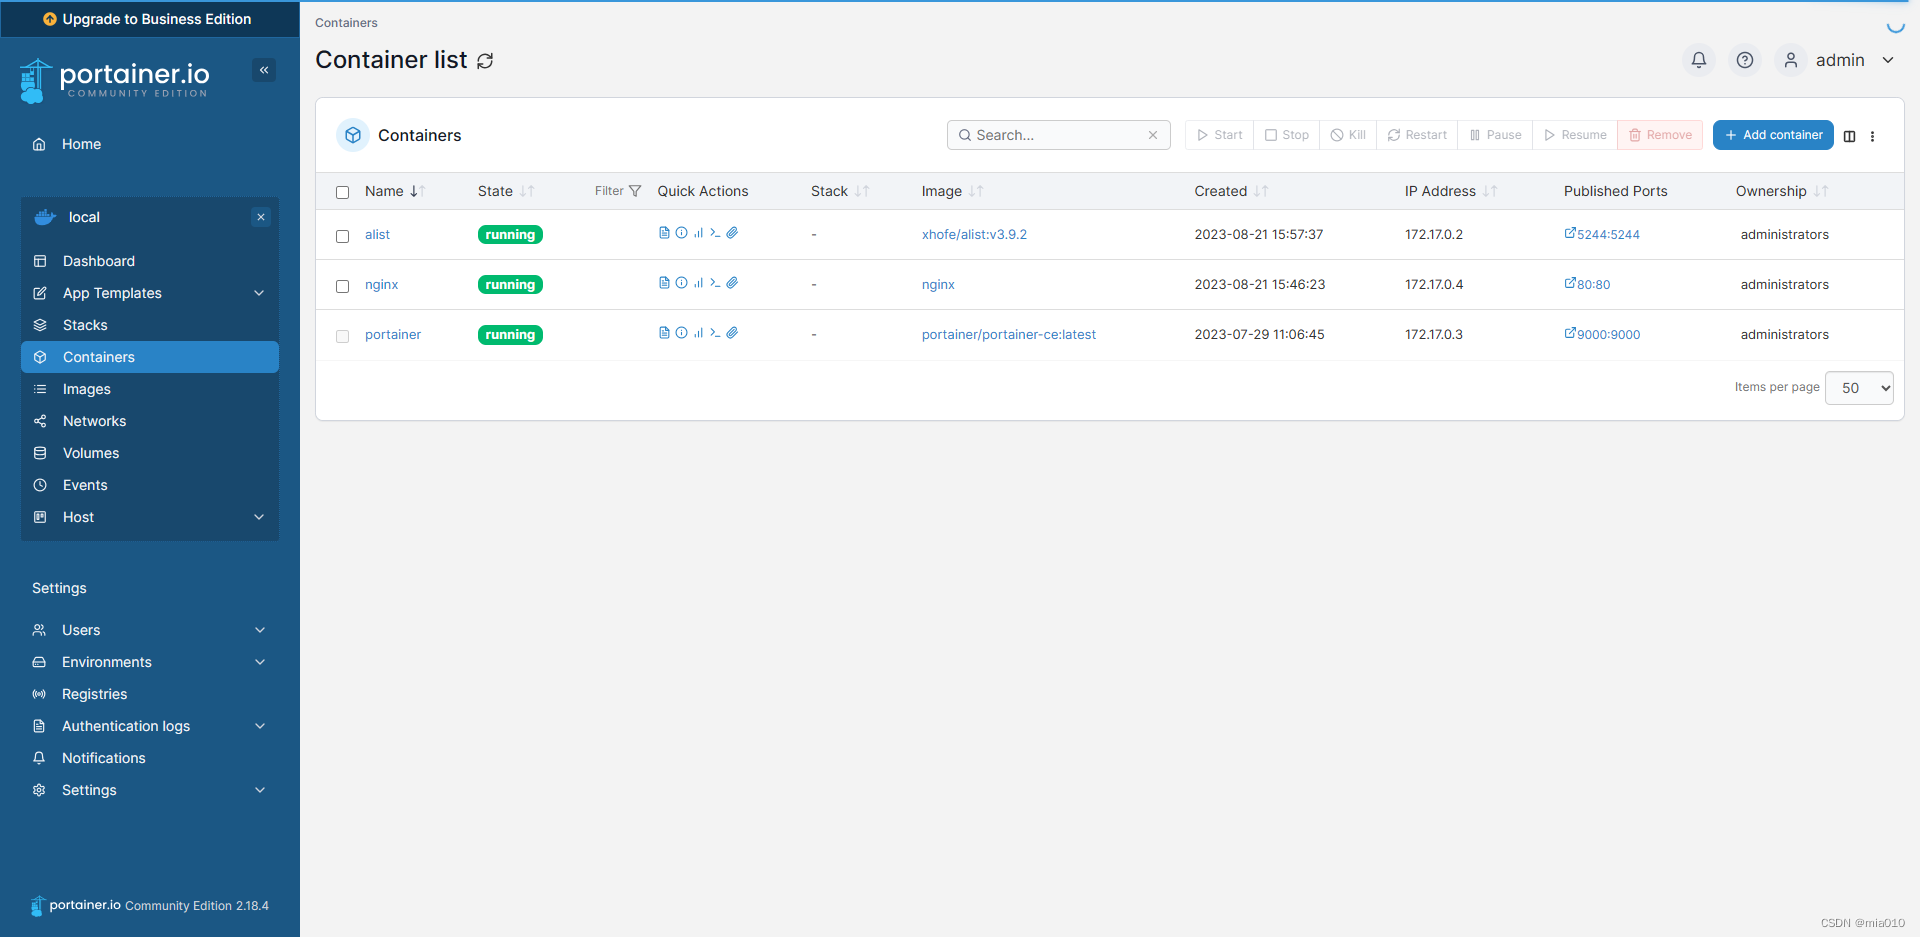Open console icon for nginx container

pos(715,283)
